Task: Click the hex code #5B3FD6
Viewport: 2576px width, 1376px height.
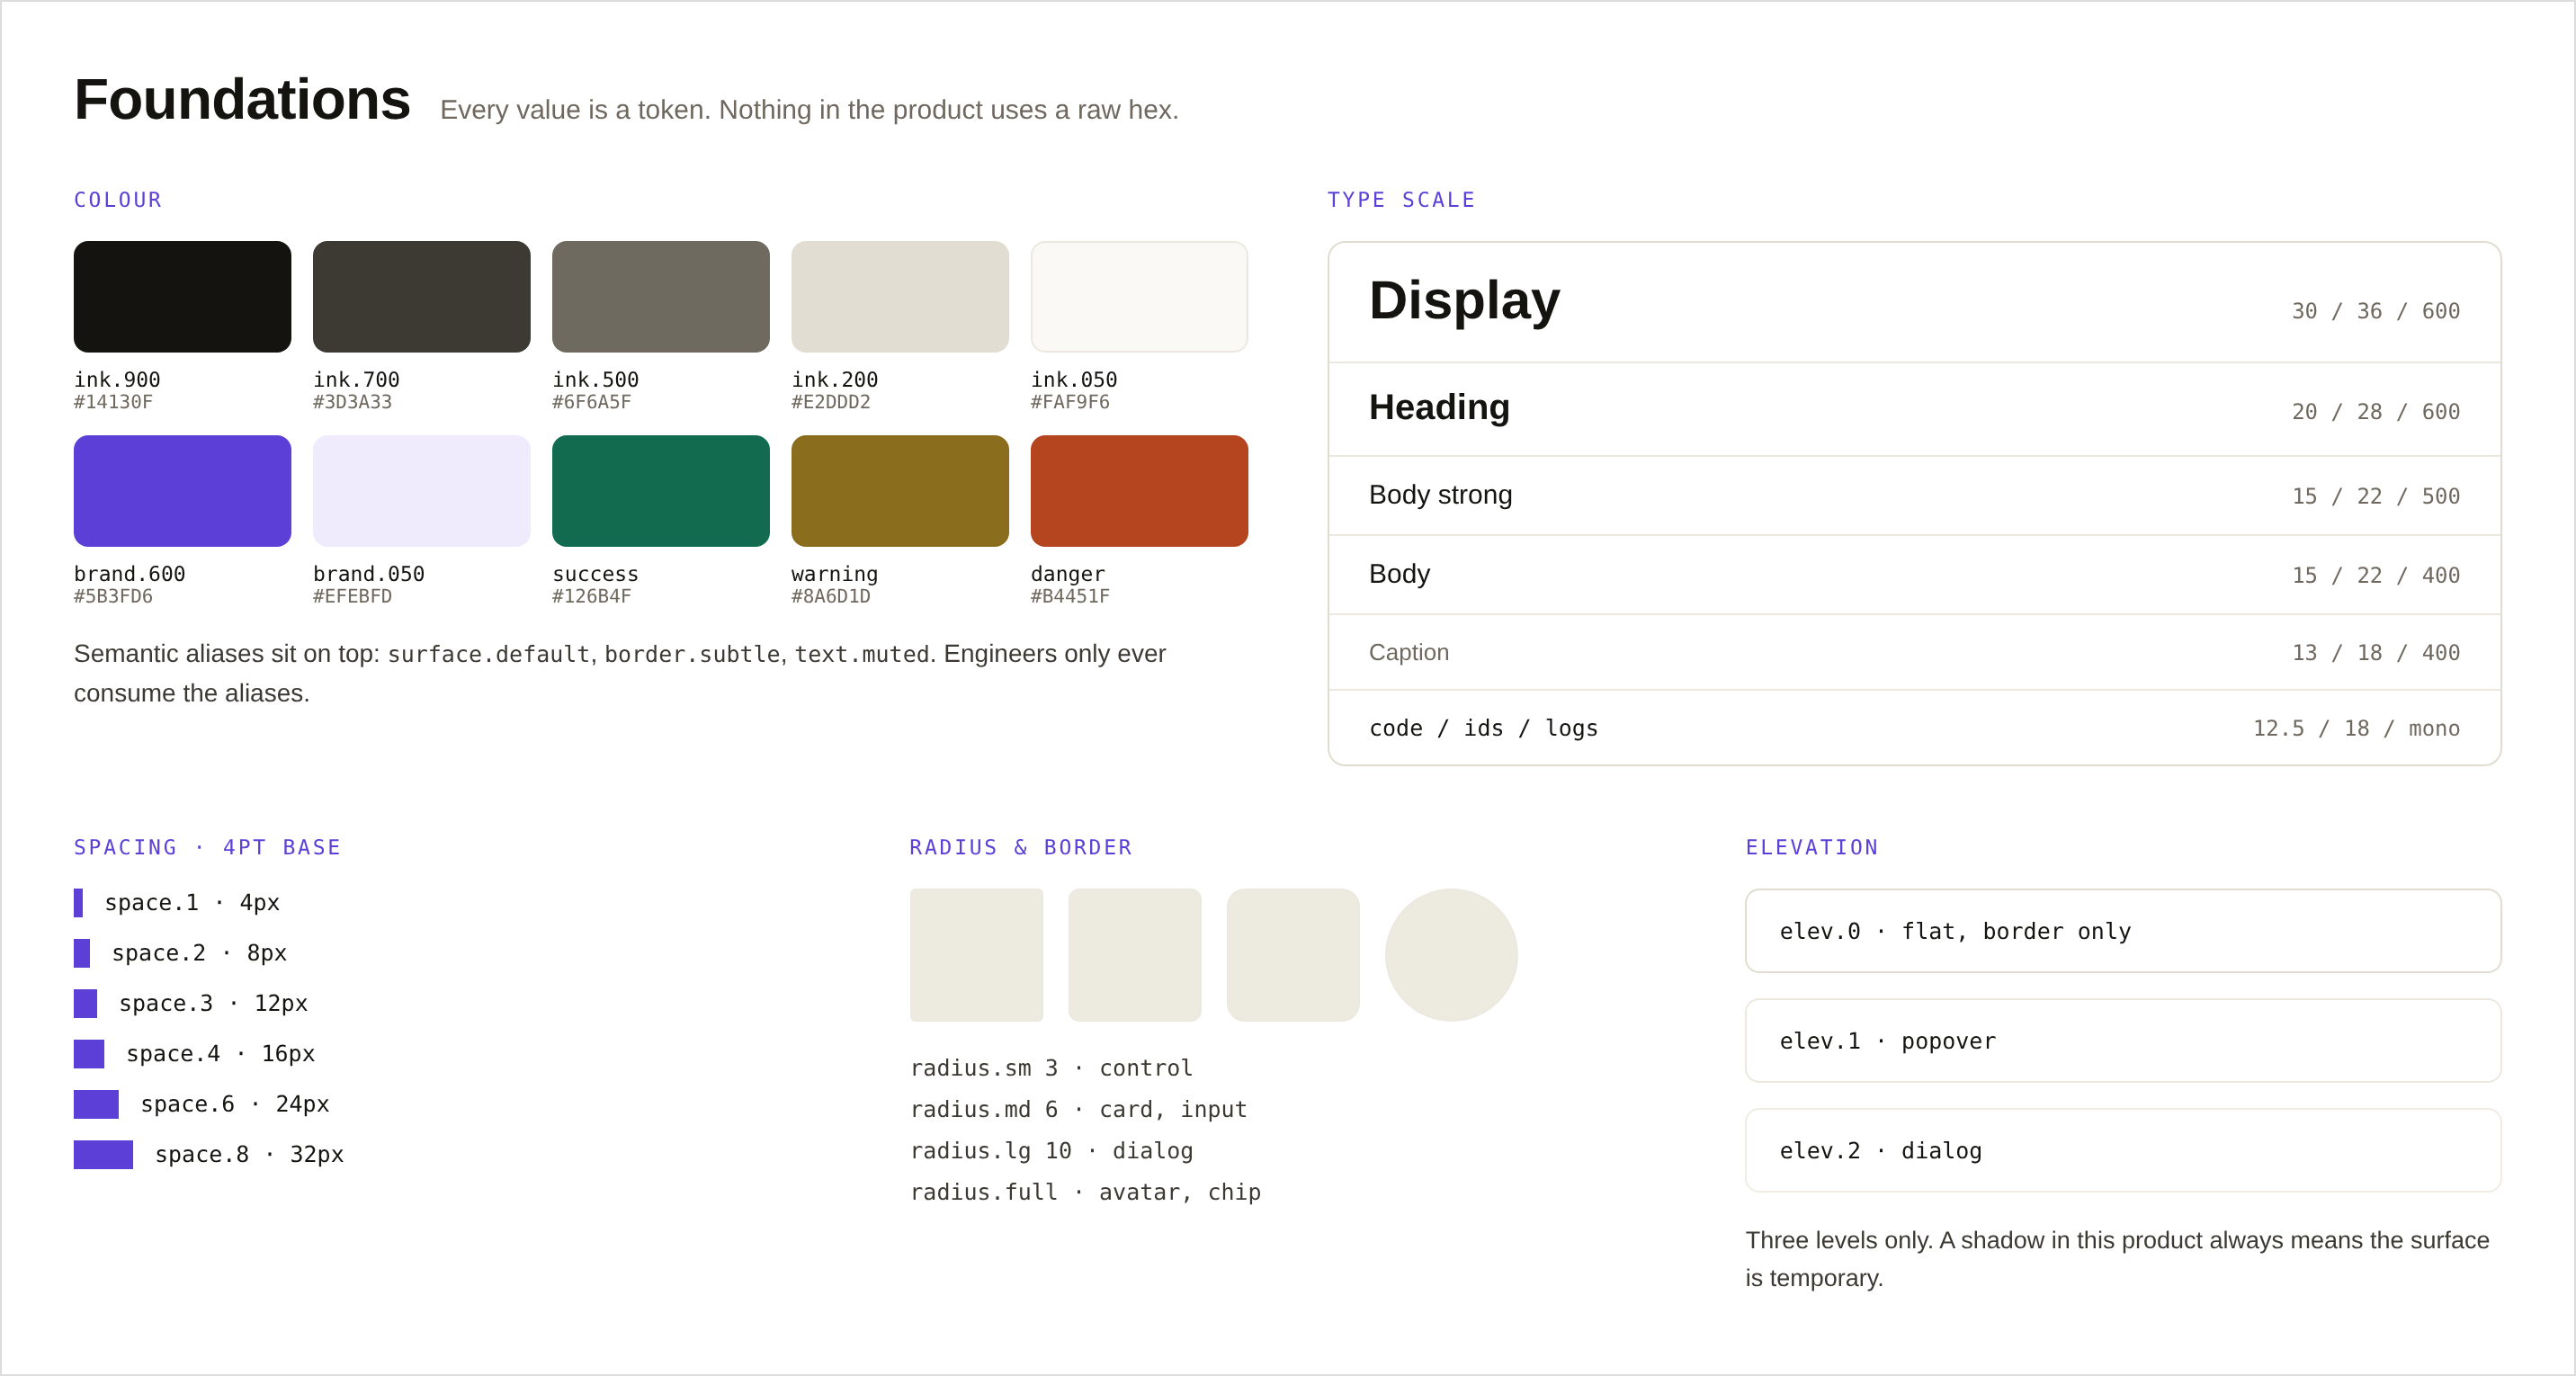Action: (113, 596)
